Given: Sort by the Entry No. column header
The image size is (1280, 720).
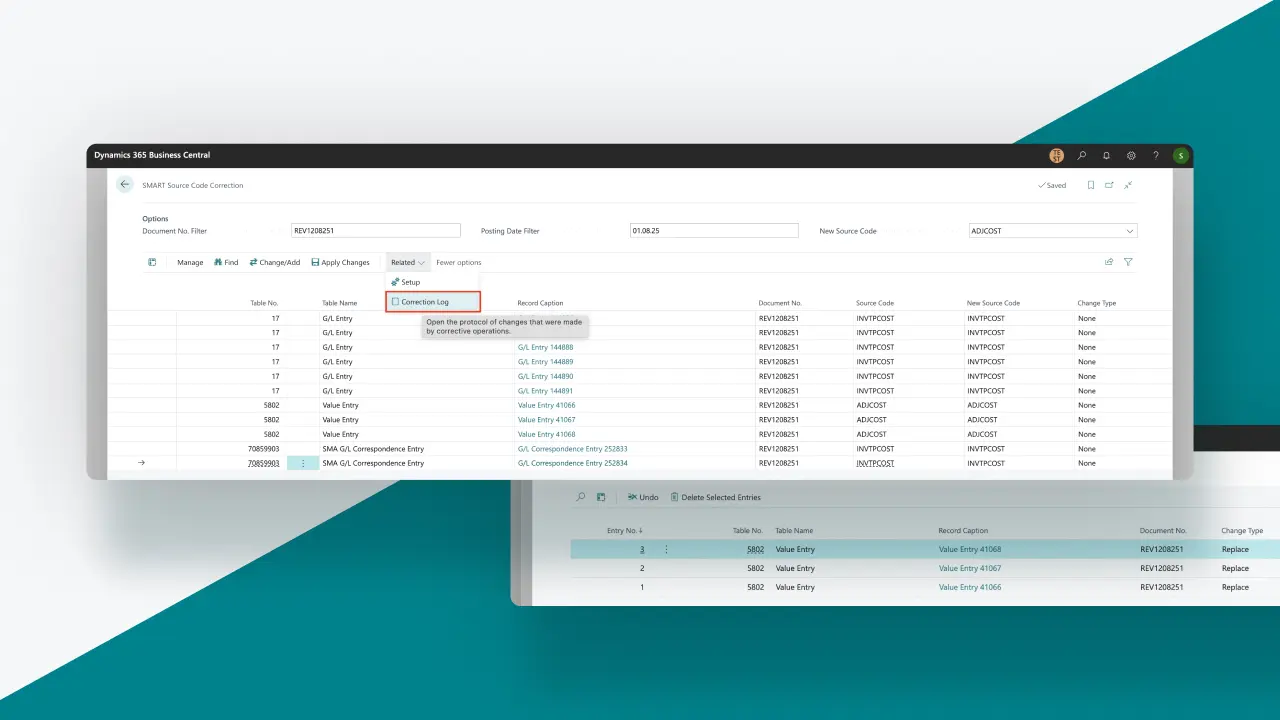Looking at the screenshot, I should (x=623, y=531).
